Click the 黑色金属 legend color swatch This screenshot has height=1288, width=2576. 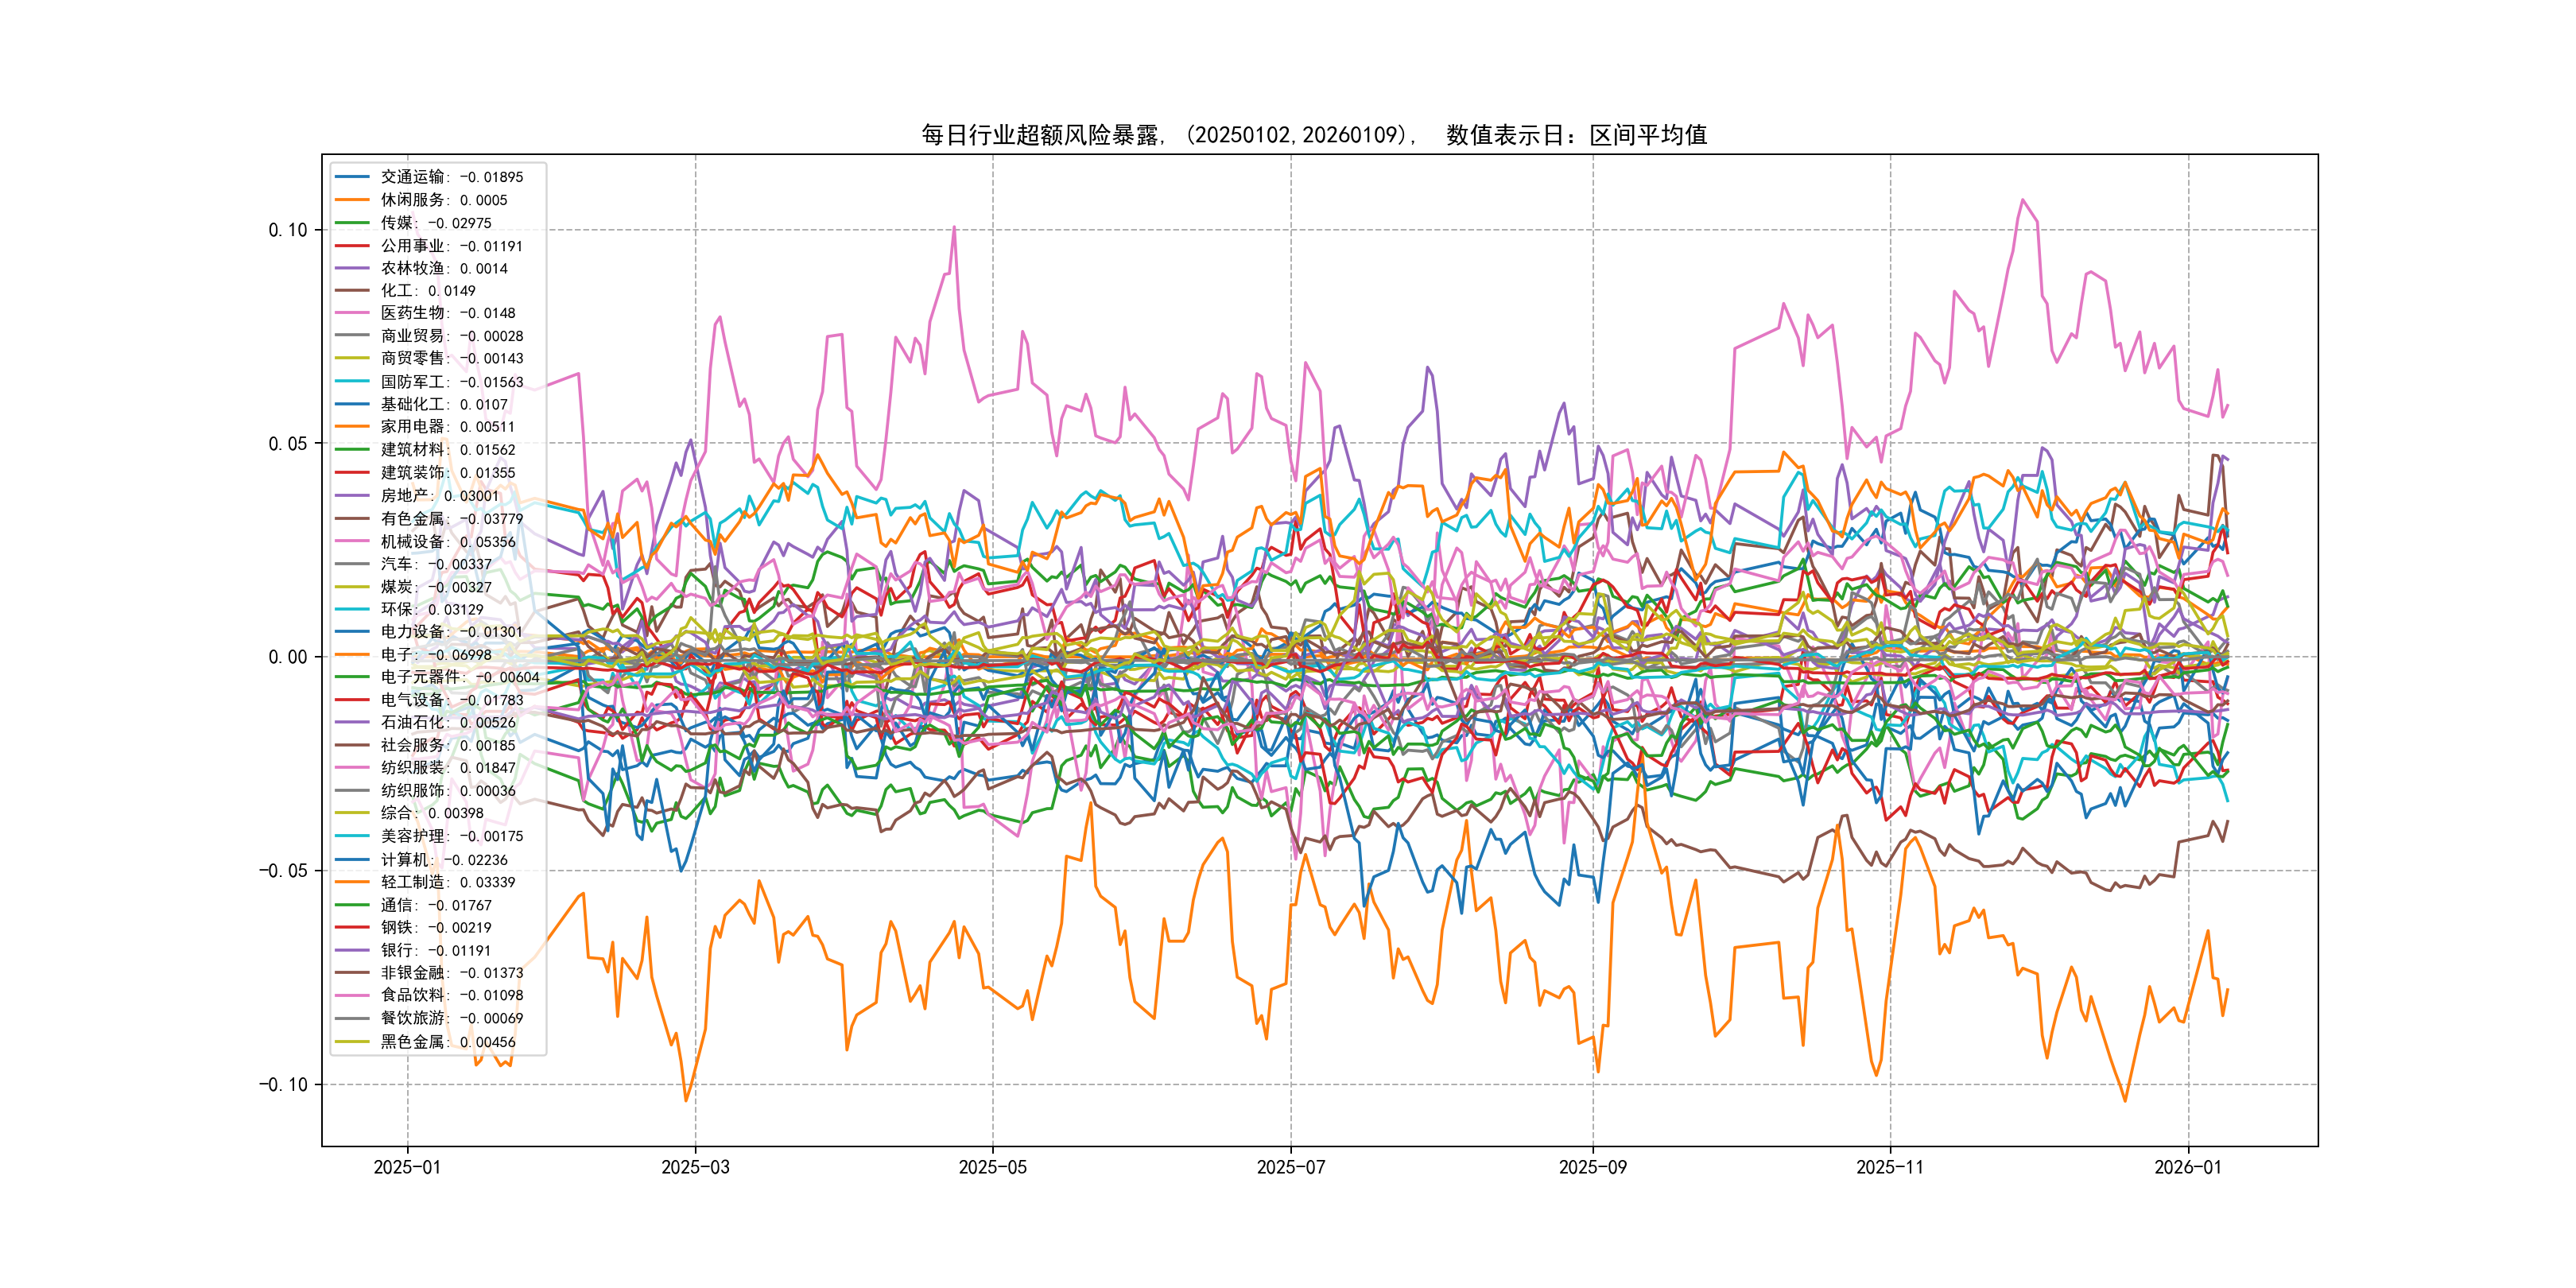(x=352, y=1042)
